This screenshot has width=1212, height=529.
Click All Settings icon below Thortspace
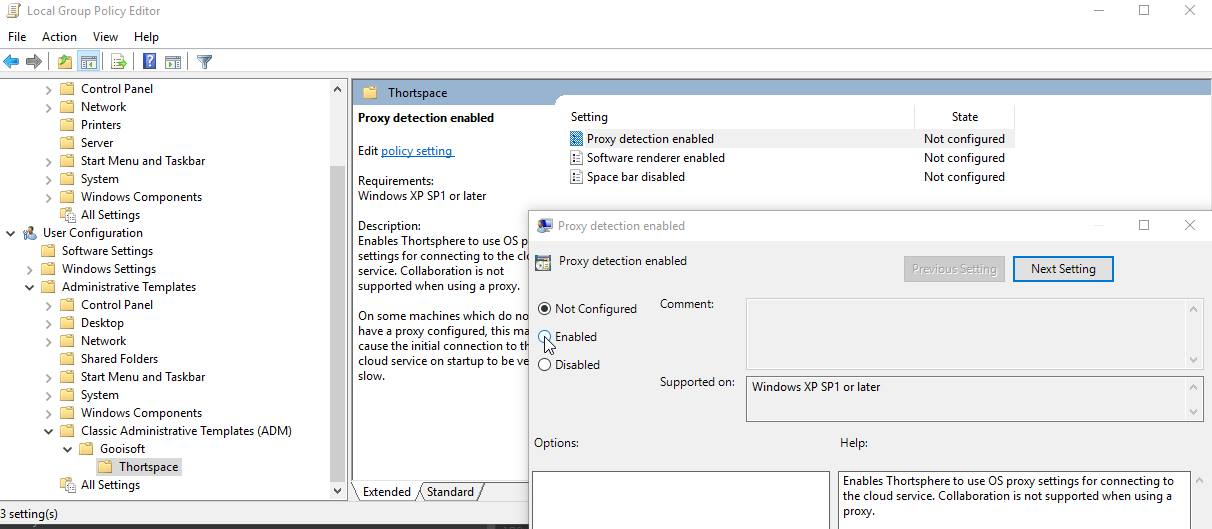(x=68, y=485)
